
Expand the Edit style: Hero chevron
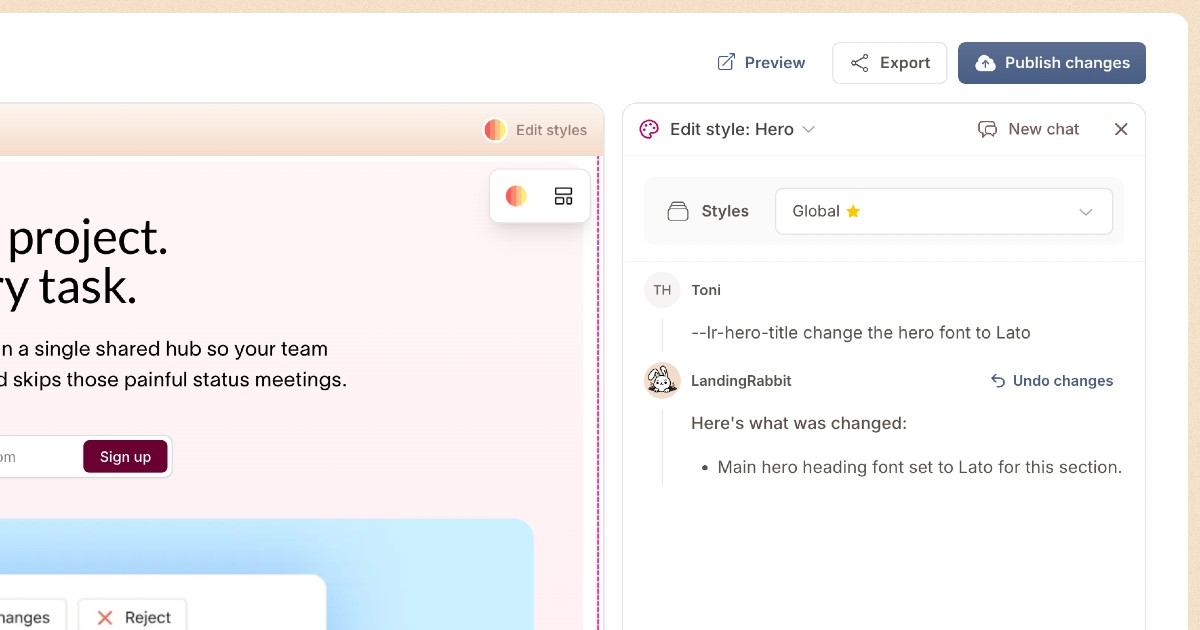pos(809,129)
